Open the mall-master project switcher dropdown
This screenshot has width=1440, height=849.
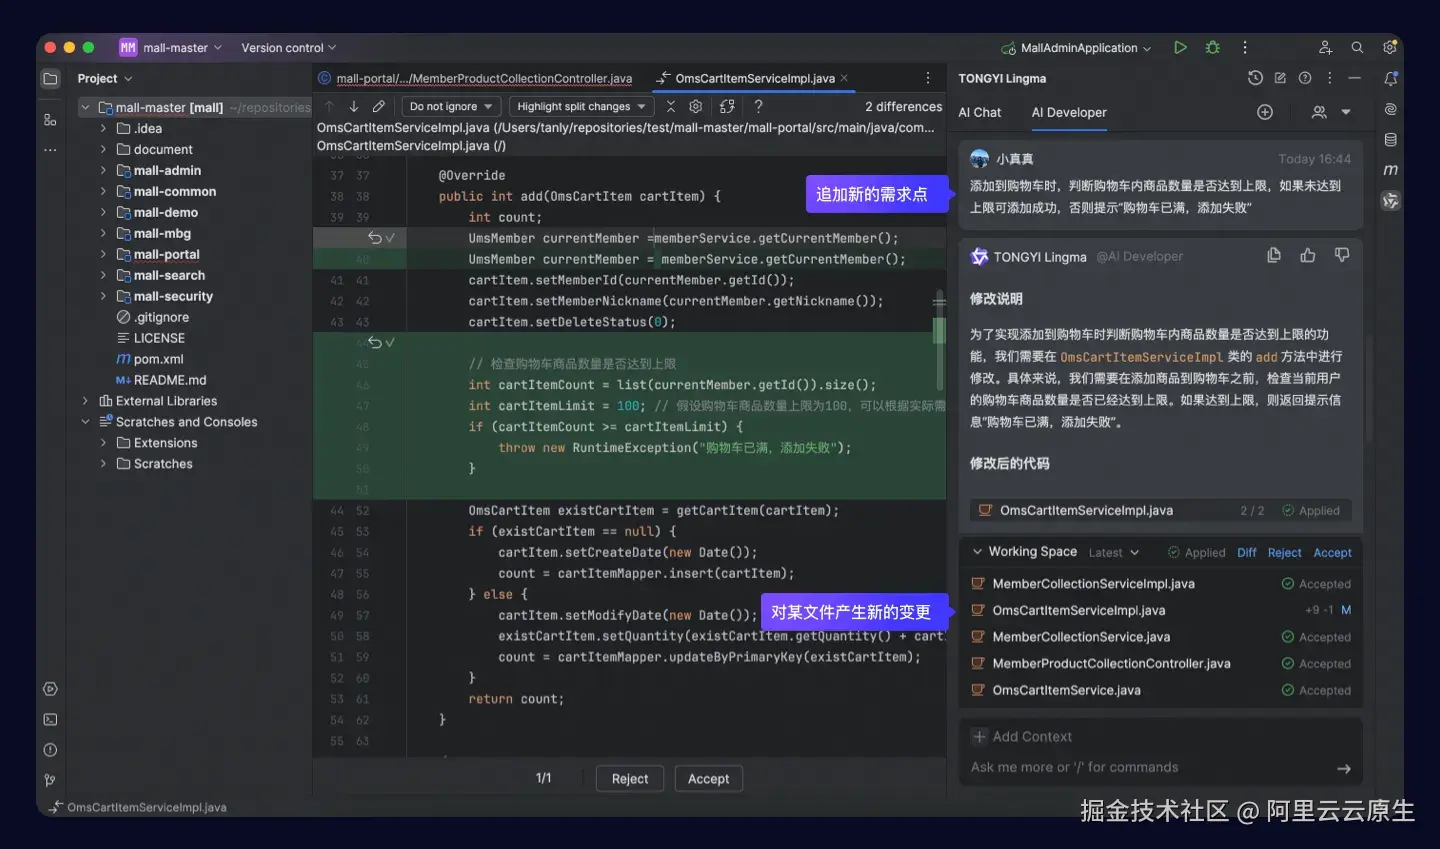(x=171, y=47)
